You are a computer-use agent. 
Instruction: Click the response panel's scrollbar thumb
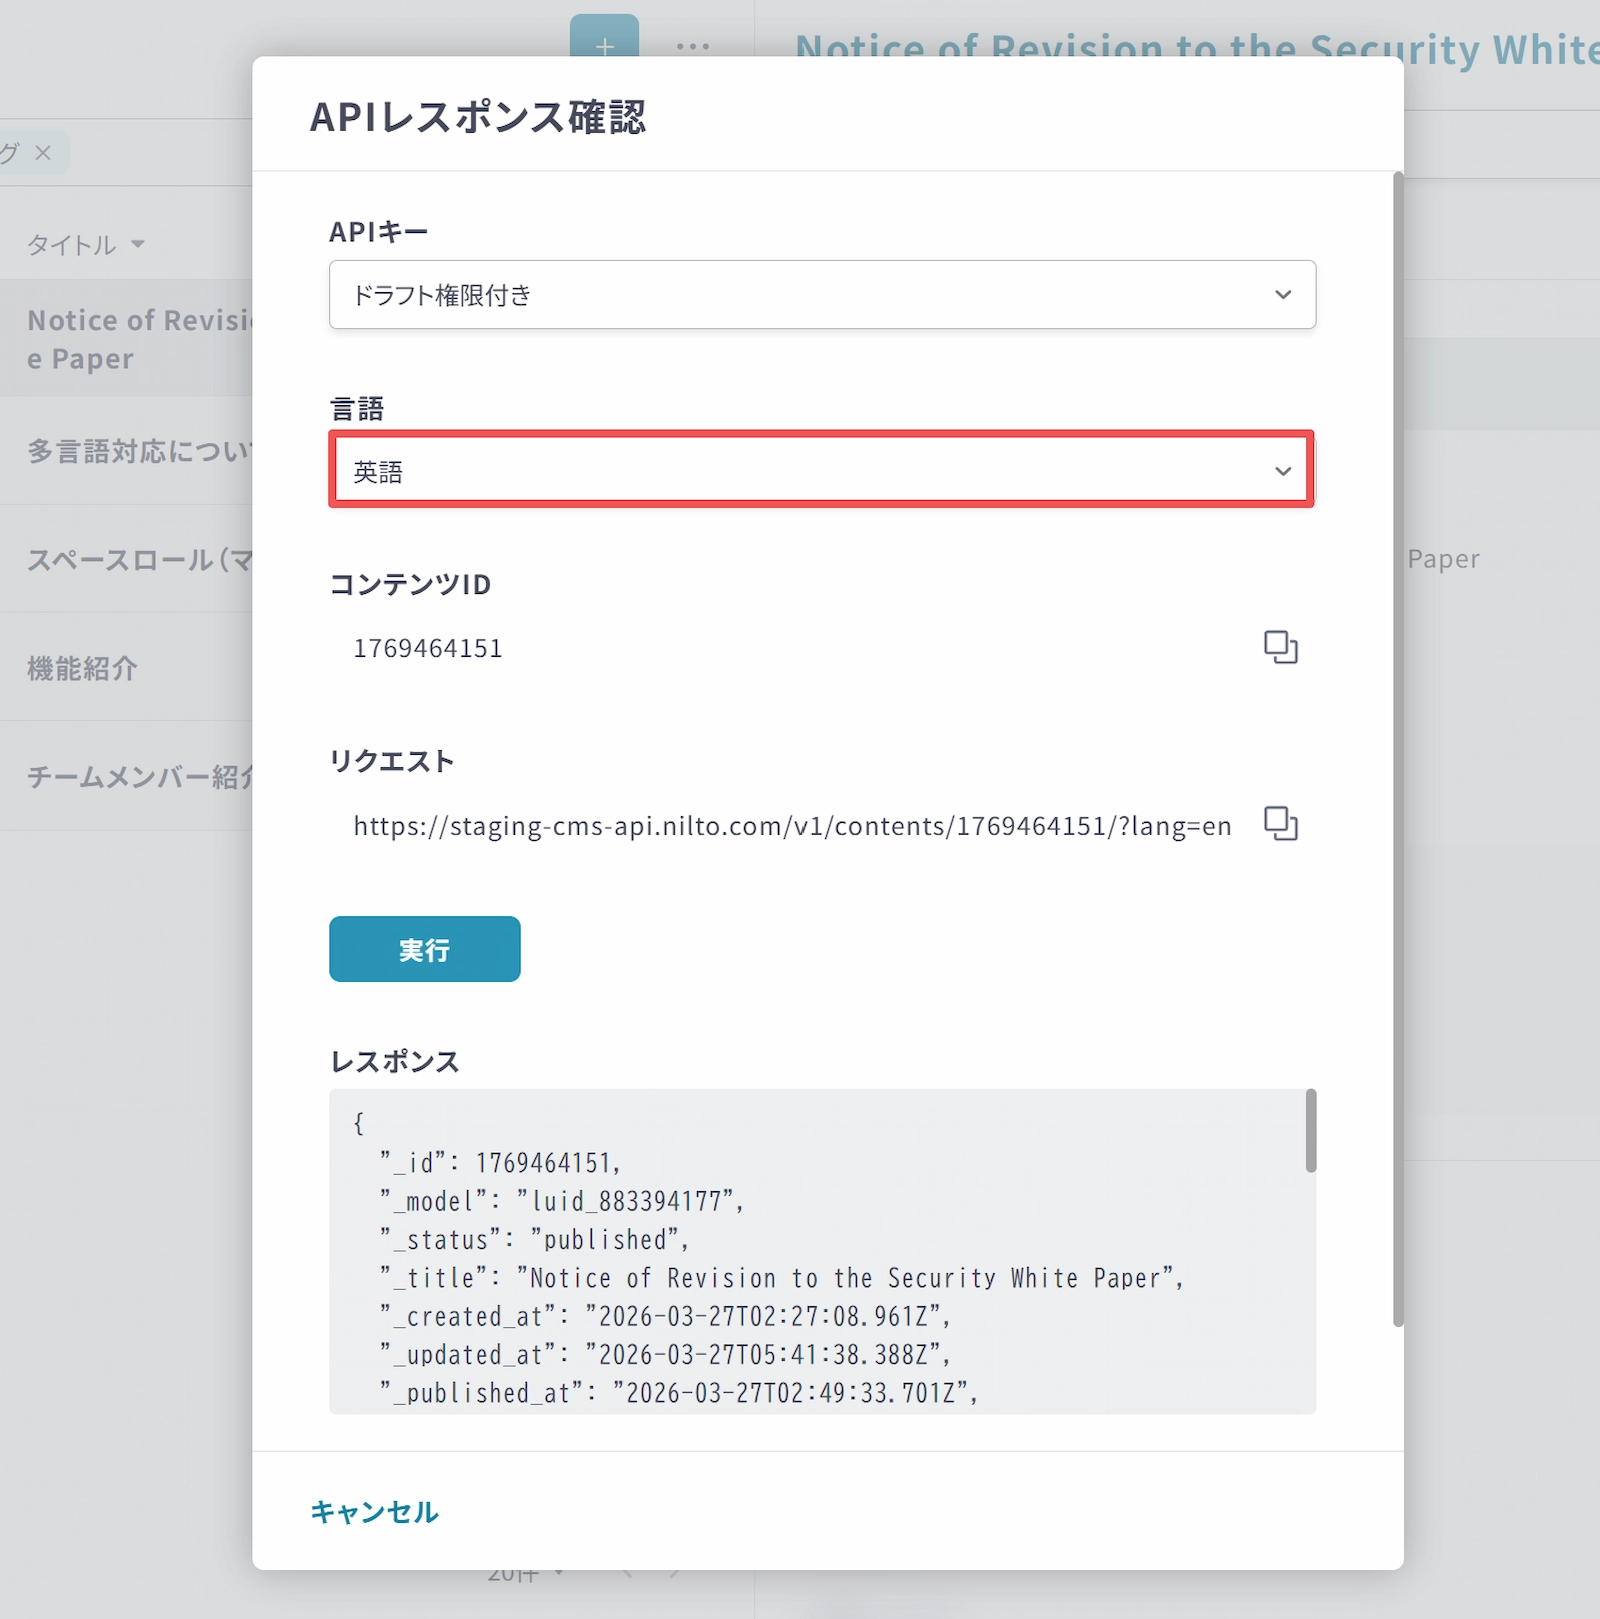1310,1131
